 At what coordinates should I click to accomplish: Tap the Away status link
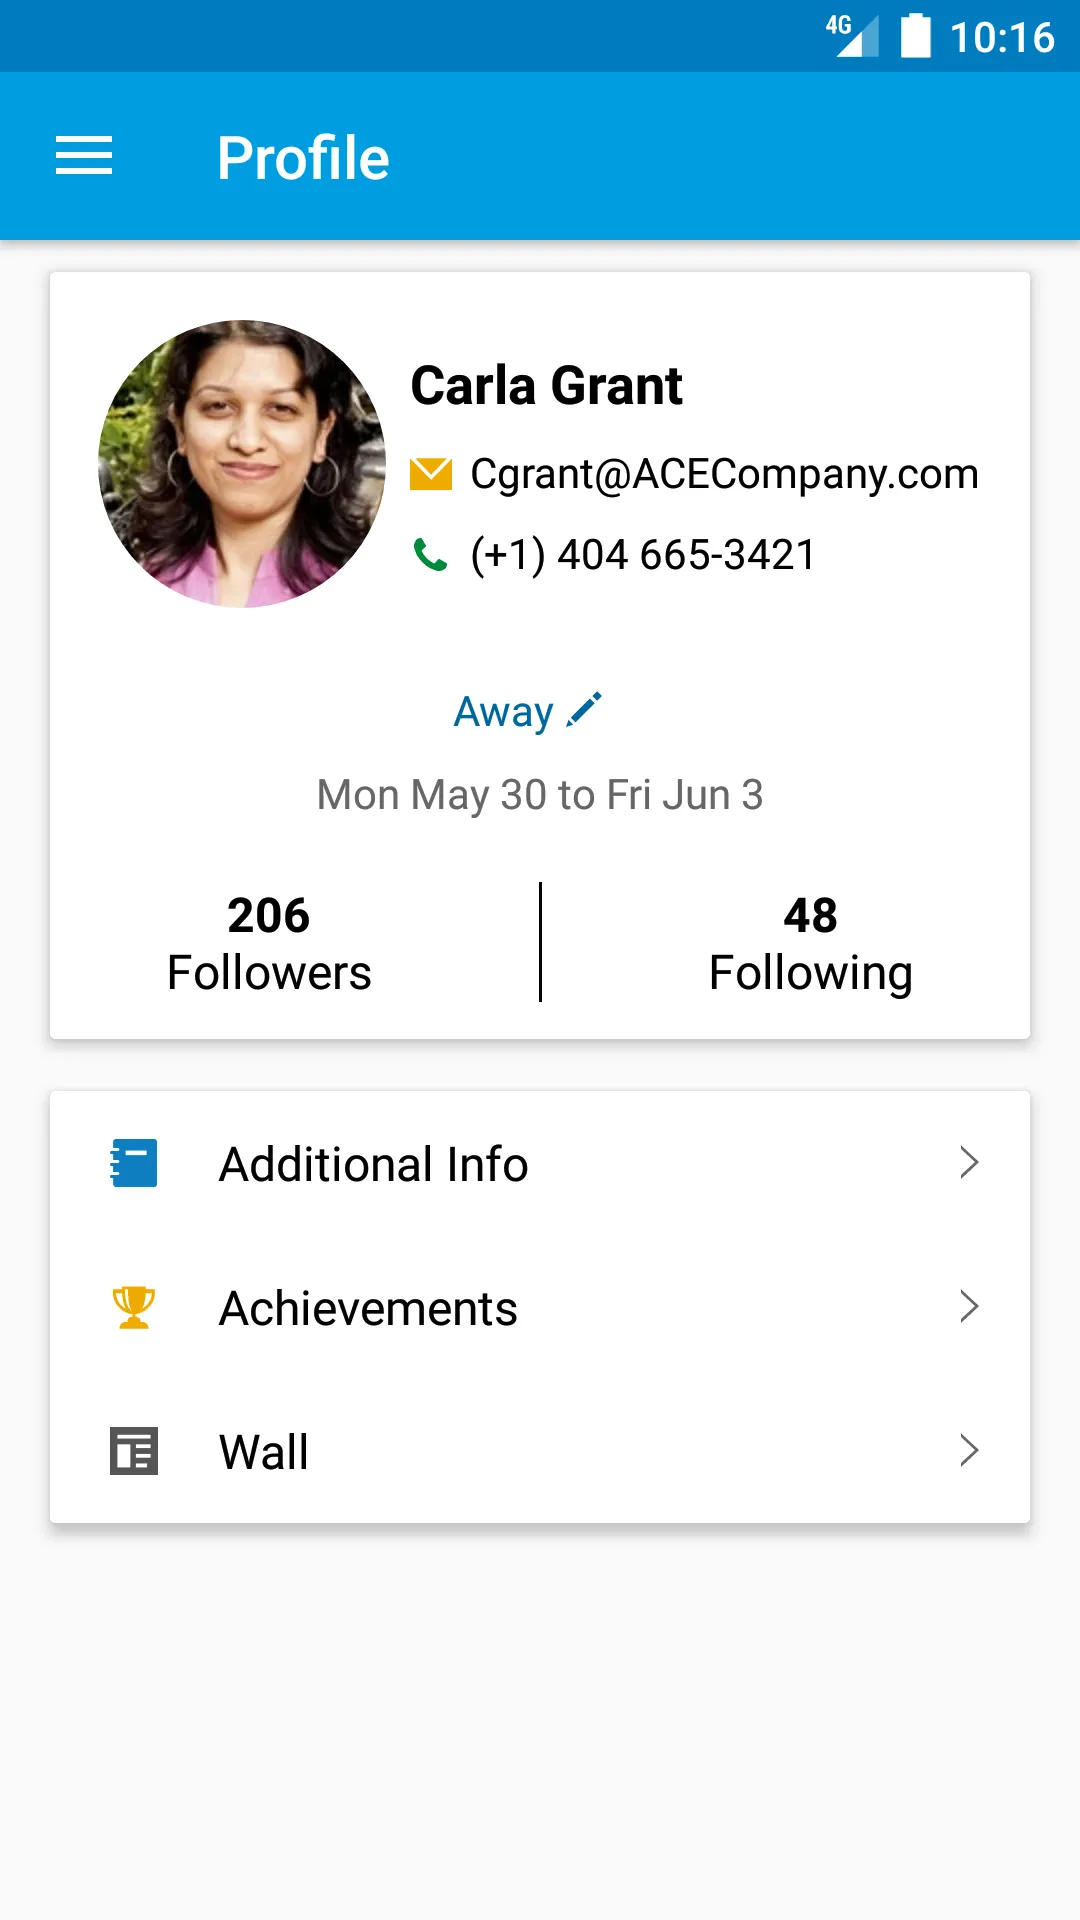coord(503,712)
